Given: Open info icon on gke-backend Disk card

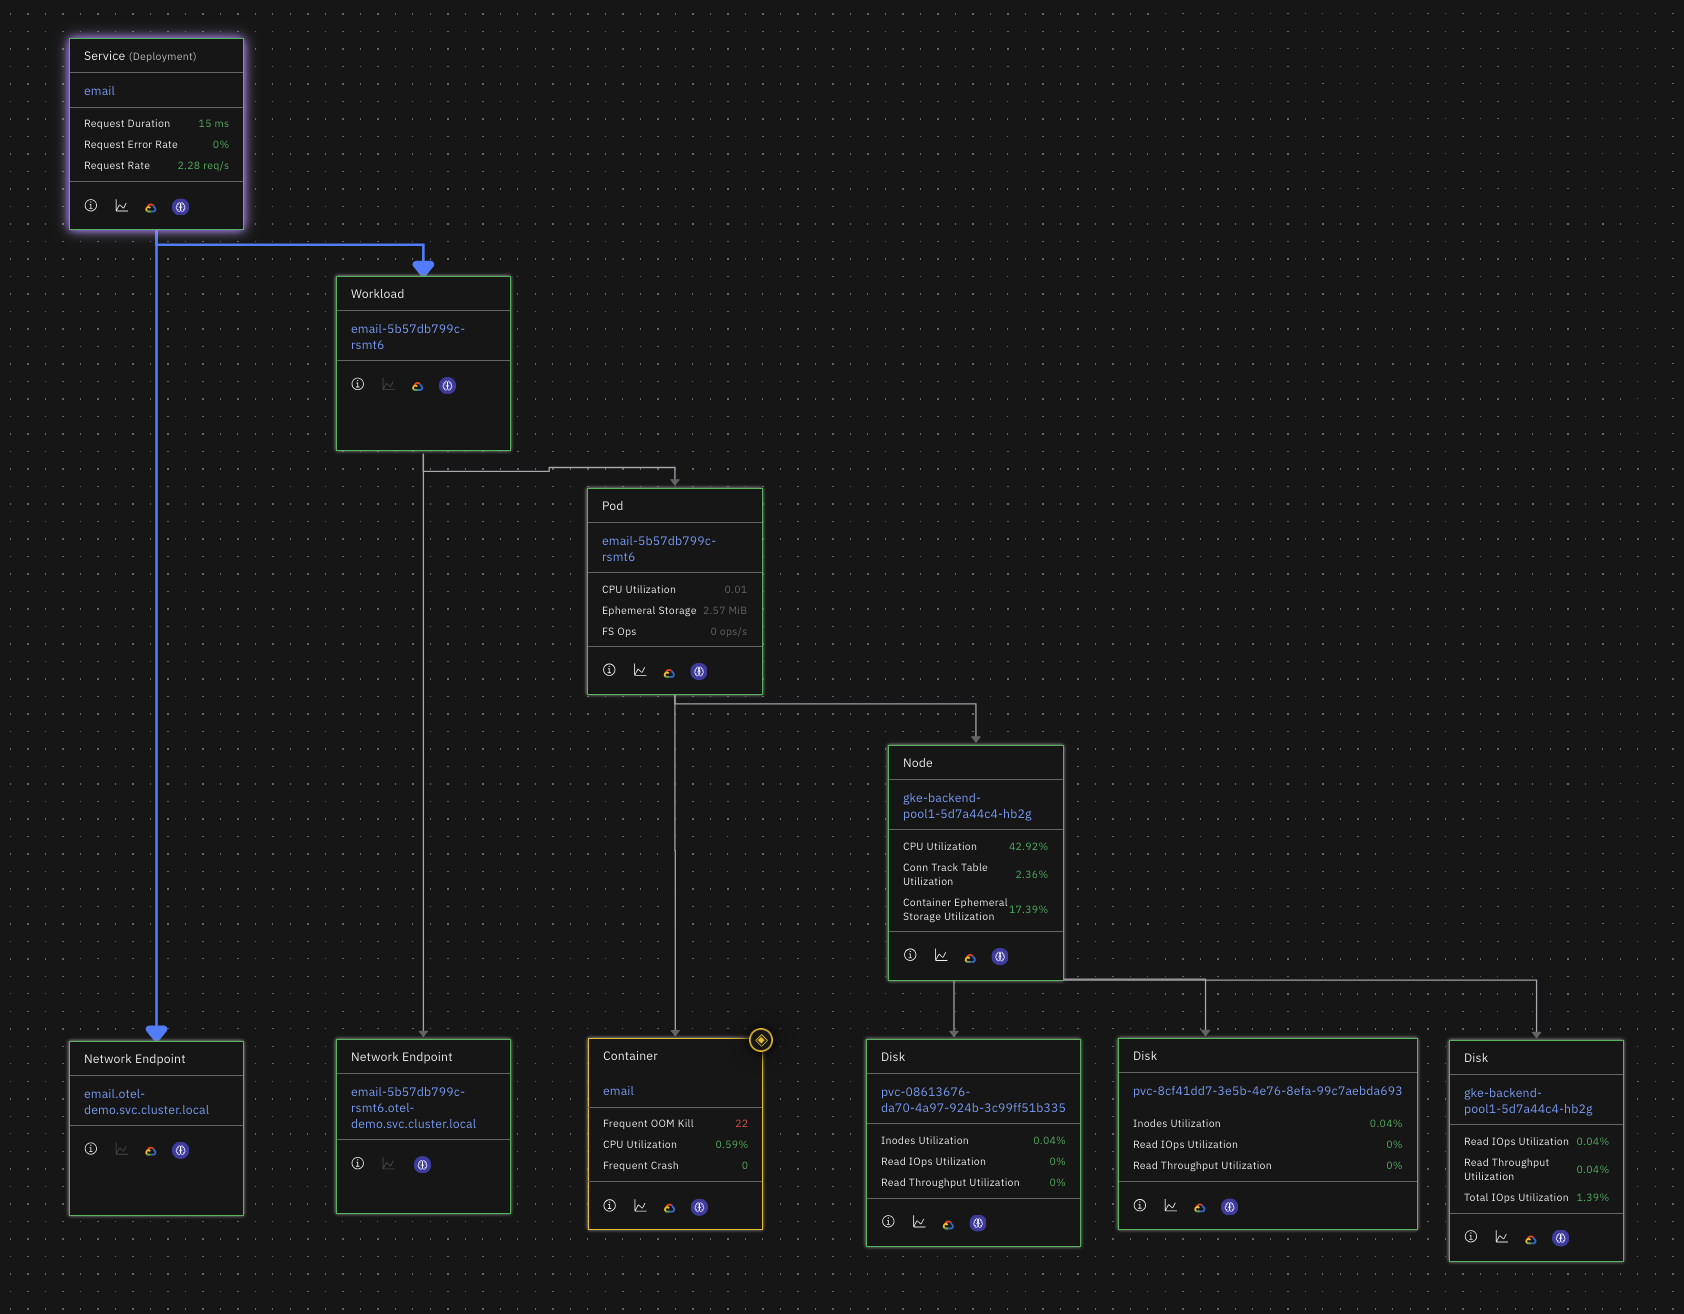Looking at the screenshot, I should click(x=1471, y=1237).
